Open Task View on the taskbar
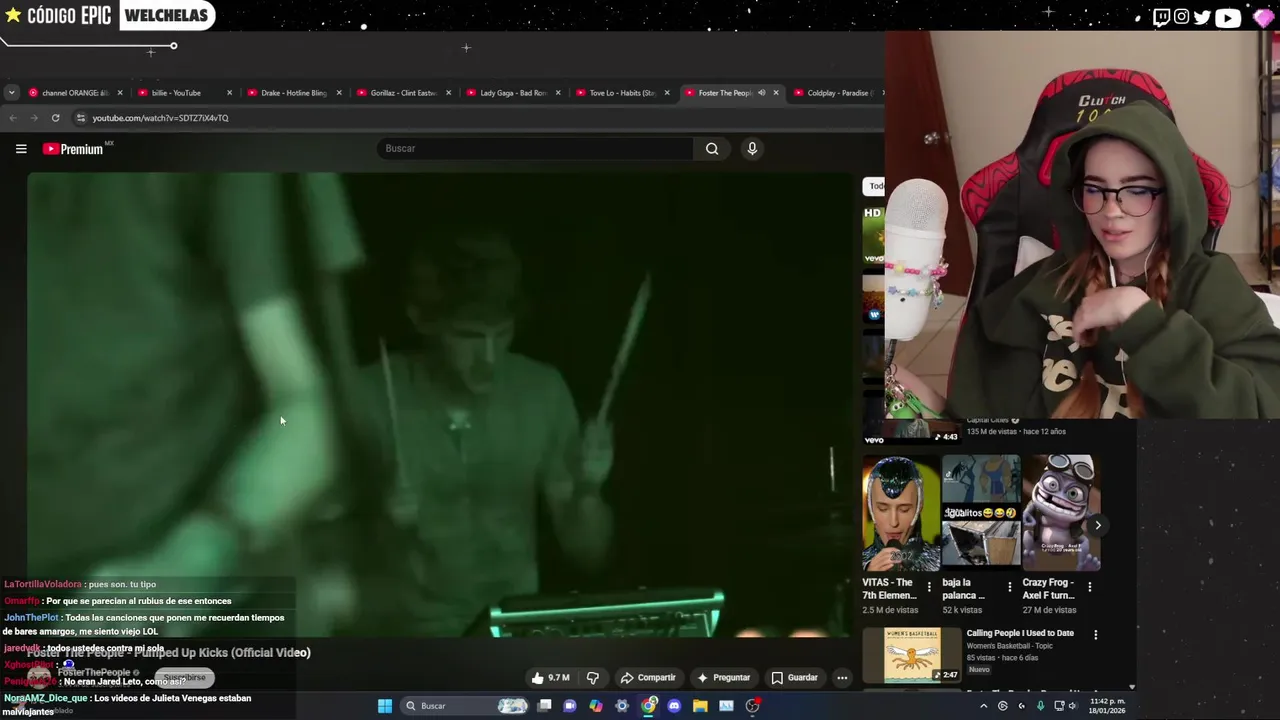1280x720 pixels. point(545,706)
